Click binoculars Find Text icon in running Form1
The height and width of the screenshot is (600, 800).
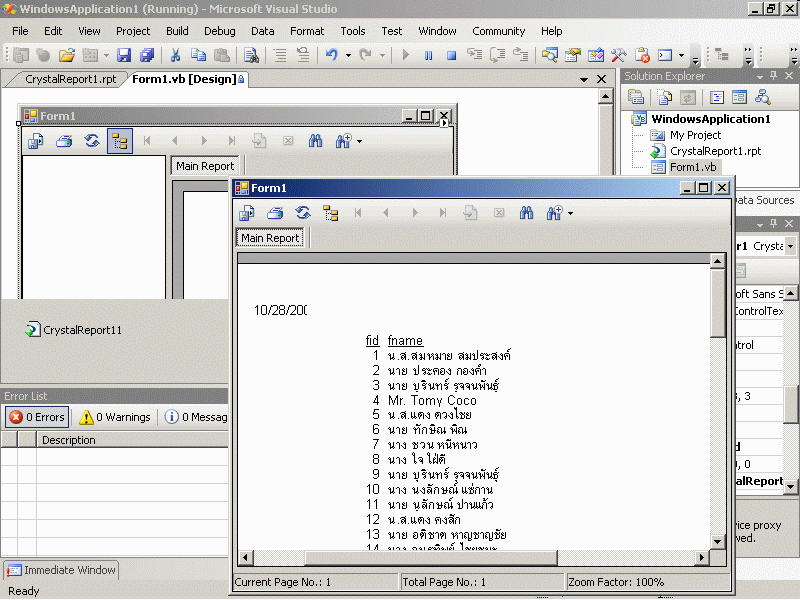click(x=527, y=213)
